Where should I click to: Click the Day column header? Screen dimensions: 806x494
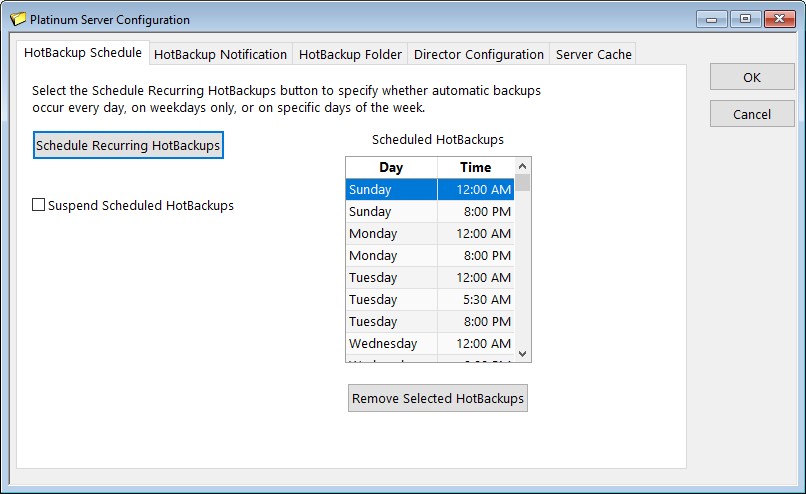[x=391, y=168]
